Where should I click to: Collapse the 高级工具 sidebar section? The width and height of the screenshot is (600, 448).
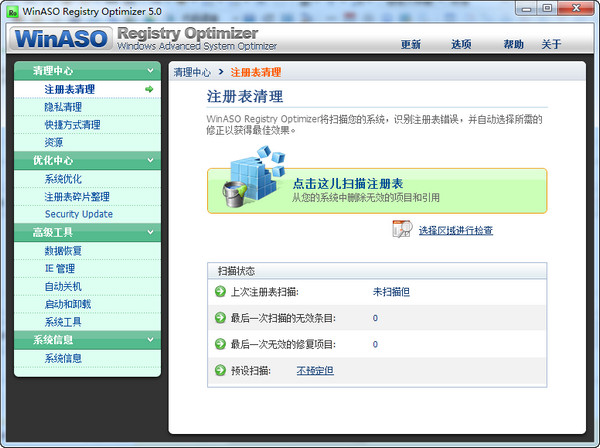click(150, 232)
